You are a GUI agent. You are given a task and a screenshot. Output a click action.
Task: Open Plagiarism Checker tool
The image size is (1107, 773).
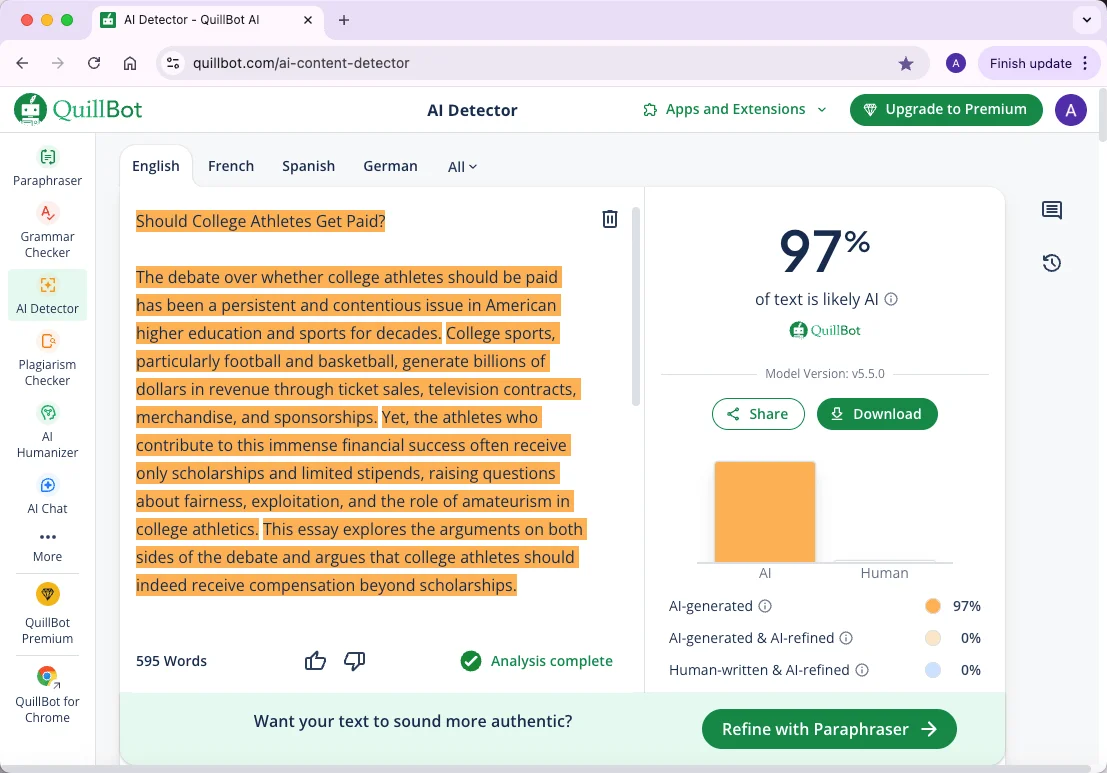tap(47, 359)
